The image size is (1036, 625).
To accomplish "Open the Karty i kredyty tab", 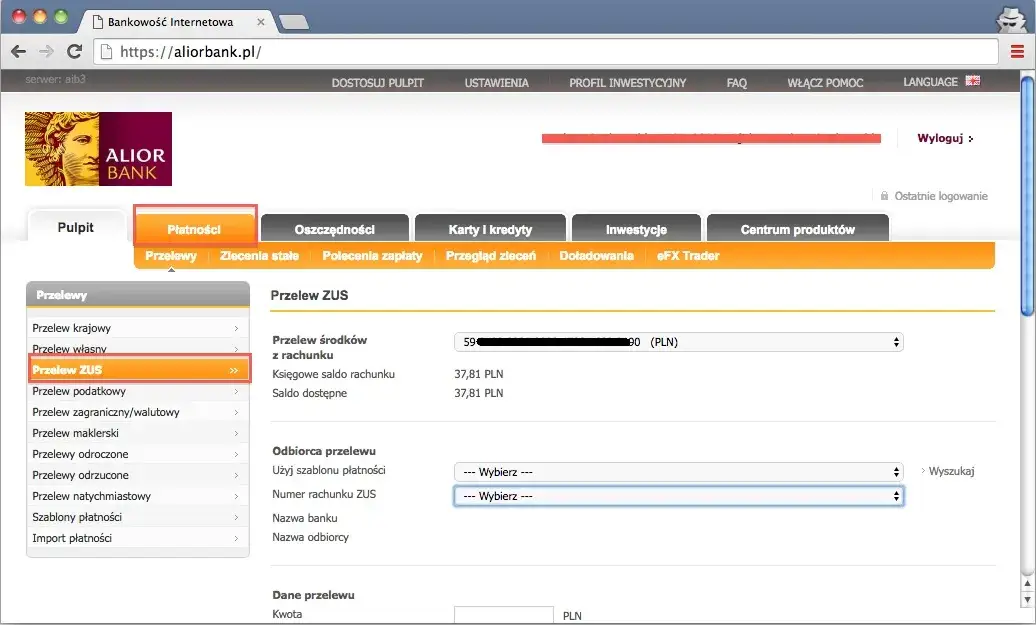I will pyautogui.click(x=490, y=230).
